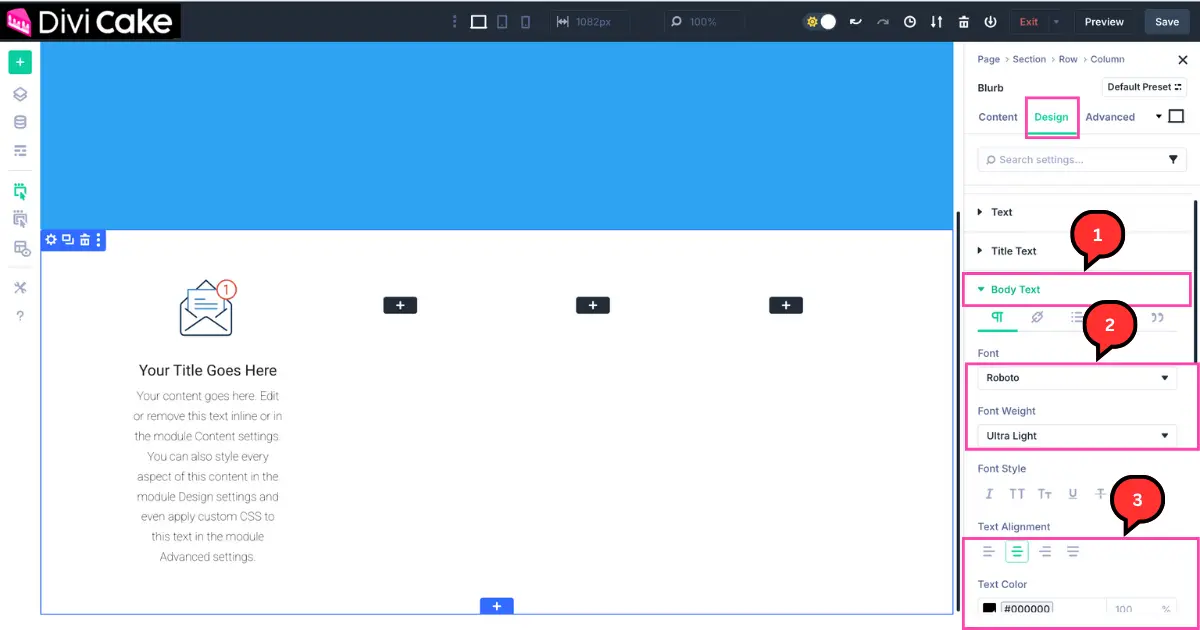Open the Font Weight dropdown showing Ultra Light

pos(1077,436)
